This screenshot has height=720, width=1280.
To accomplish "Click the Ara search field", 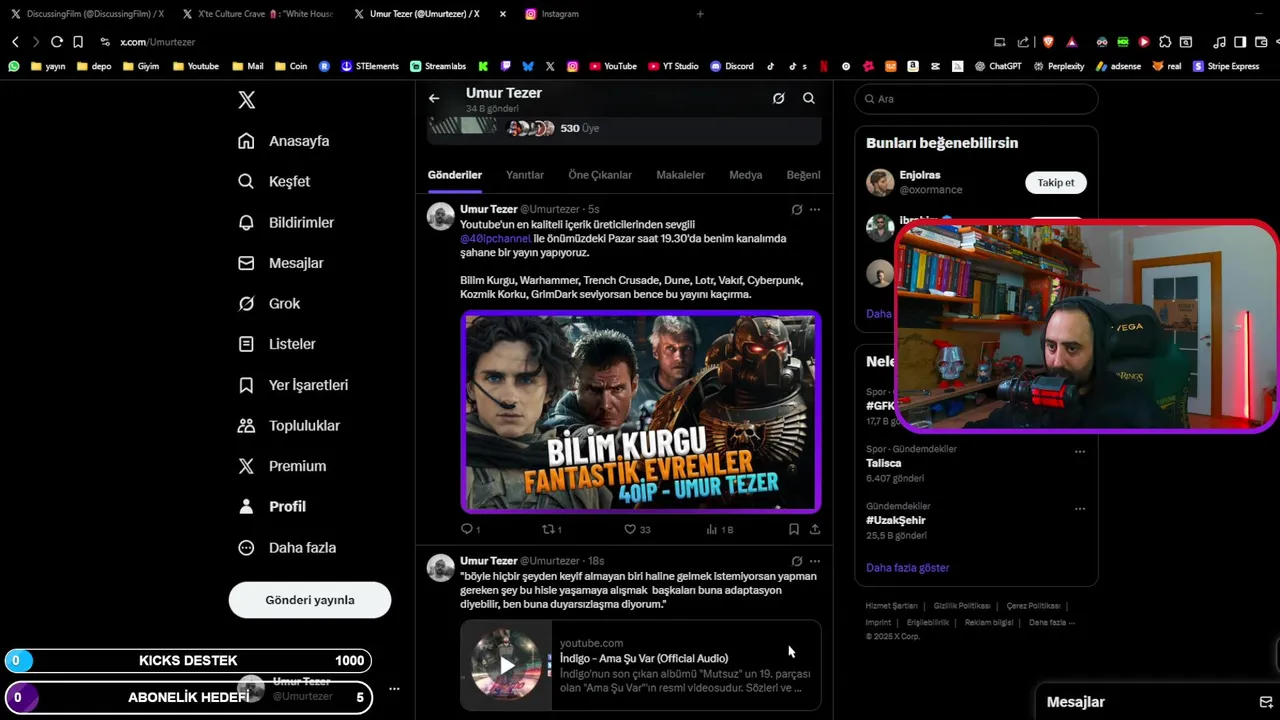I will tap(976, 99).
